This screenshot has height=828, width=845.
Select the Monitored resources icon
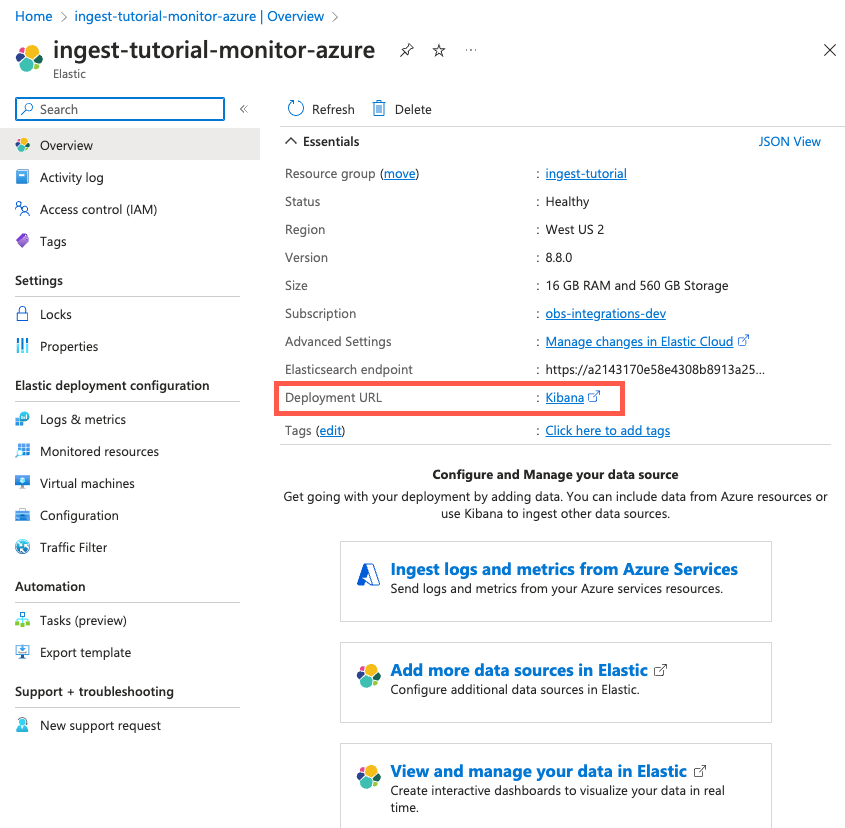22,451
